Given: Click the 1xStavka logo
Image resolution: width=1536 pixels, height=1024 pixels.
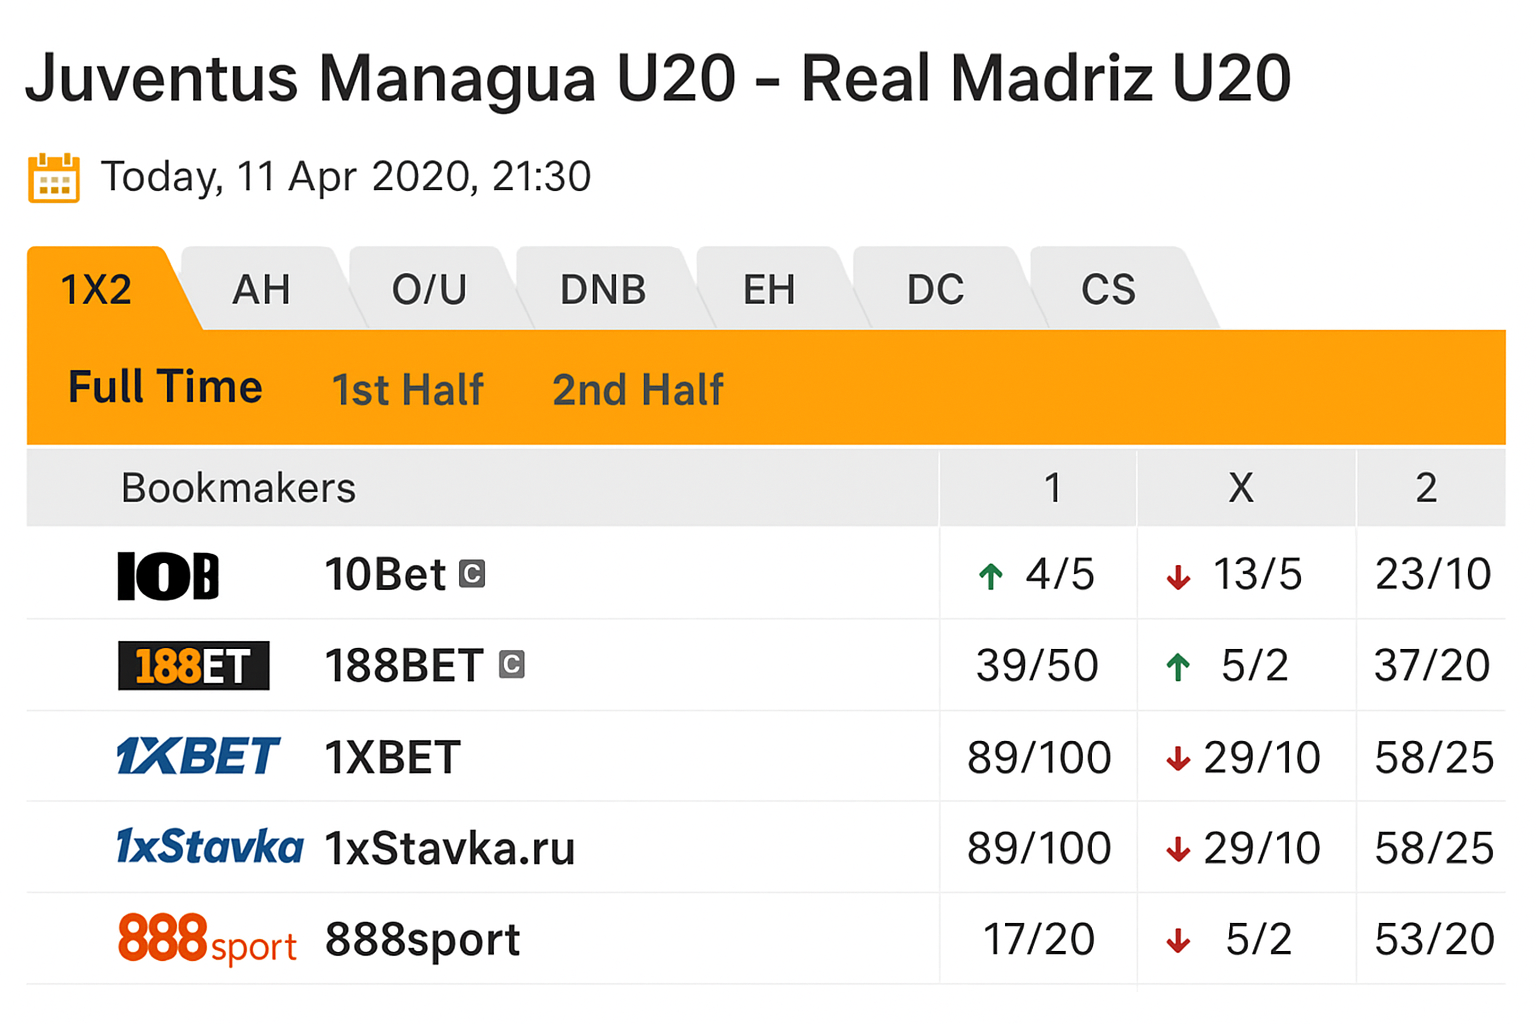Looking at the screenshot, I should point(209,848).
